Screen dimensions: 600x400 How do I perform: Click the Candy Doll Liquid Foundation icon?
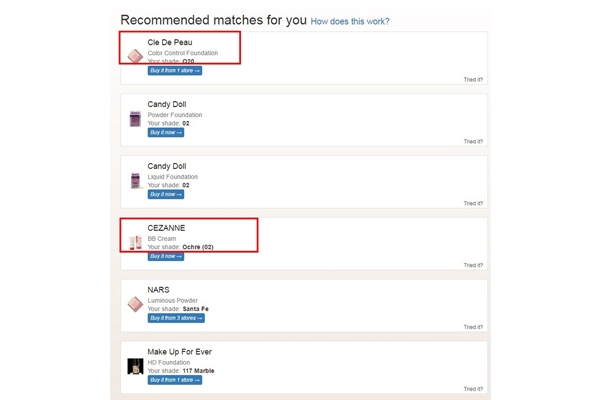(135, 181)
